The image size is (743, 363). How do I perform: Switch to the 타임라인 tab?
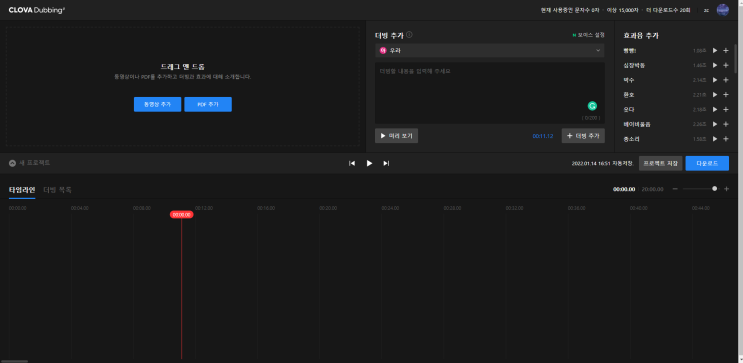coord(22,190)
